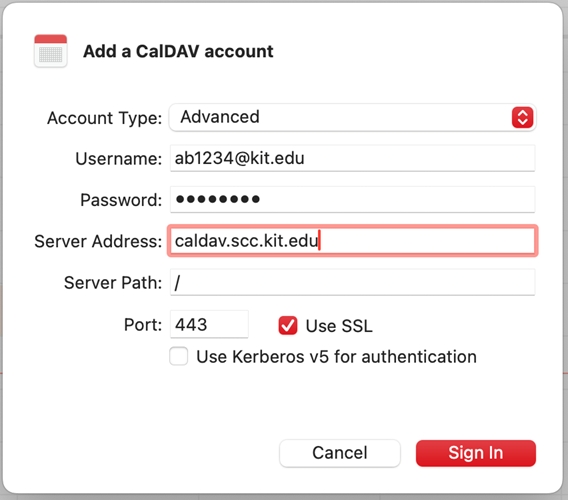This screenshot has width=568, height=500.
Task: Click the Advanced account type selection box
Action: pyautogui.click(x=352, y=117)
